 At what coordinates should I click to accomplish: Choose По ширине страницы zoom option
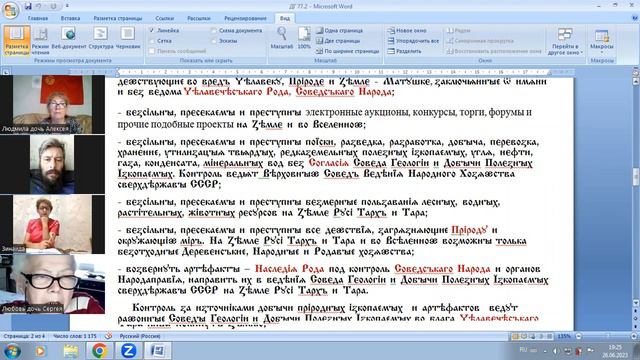(347, 51)
